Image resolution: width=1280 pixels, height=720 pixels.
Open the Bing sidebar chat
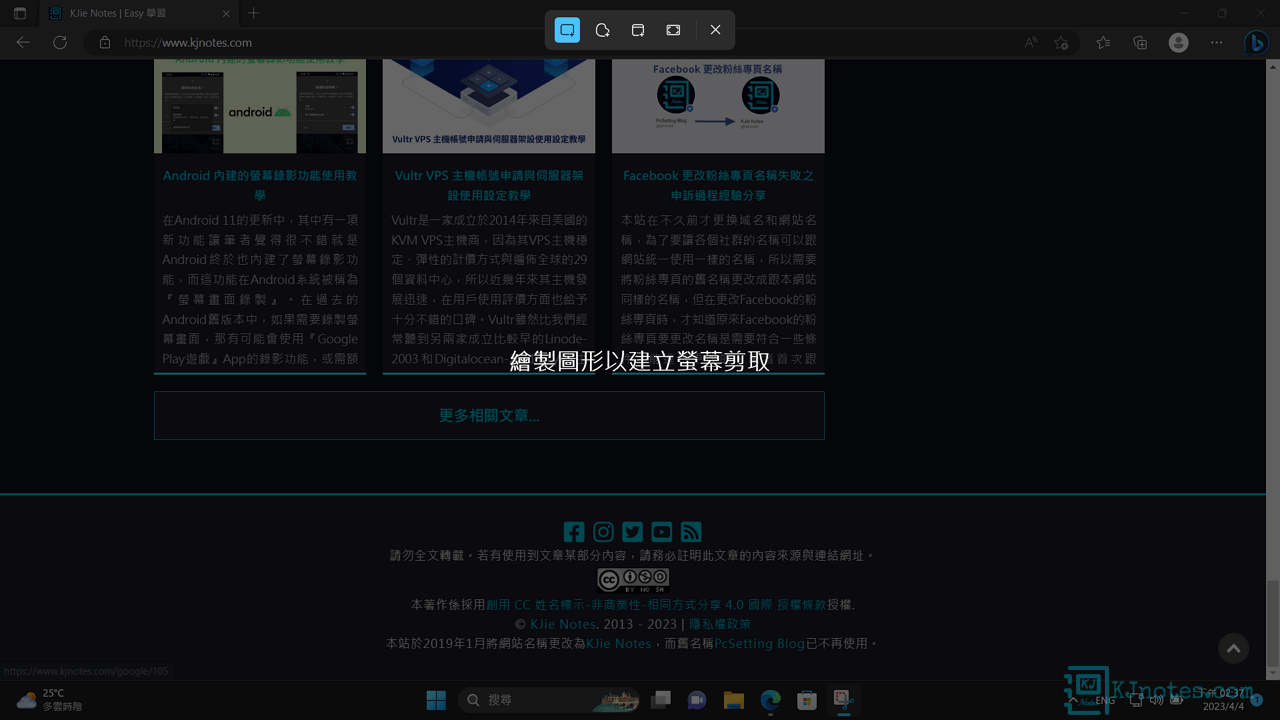pyautogui.click(x=1256, y=42)
